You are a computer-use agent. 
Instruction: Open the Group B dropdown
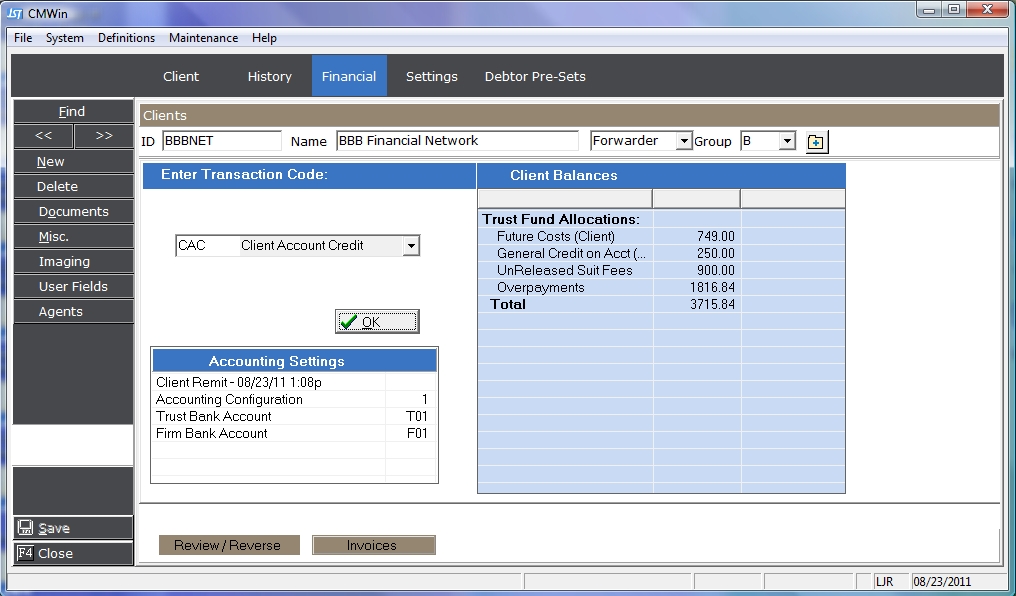click(x=787, y=141)
